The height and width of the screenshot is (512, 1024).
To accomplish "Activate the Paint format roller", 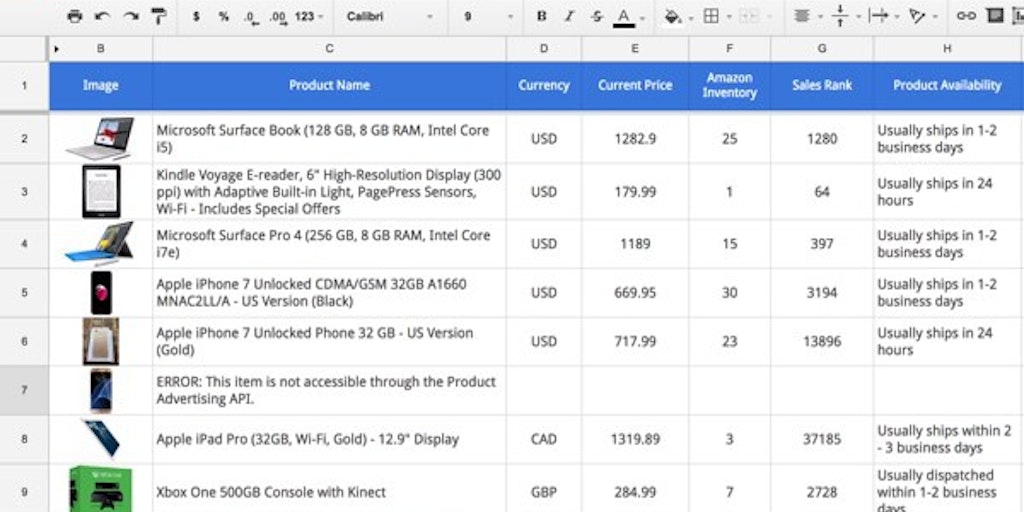I will tap(159, 16).
